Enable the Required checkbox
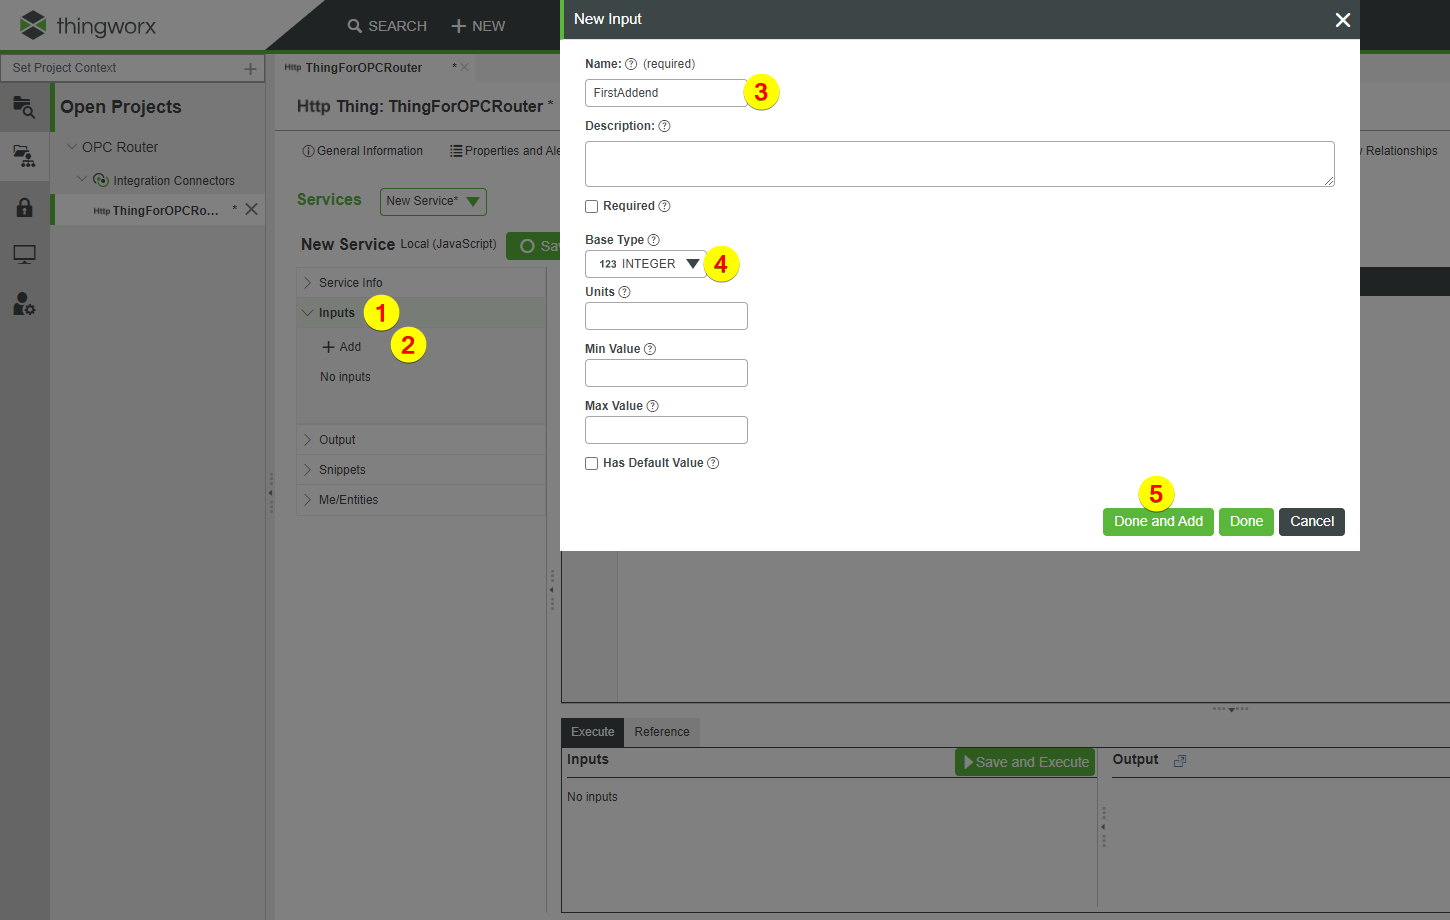The image size is (1450, 920). [x=591, y=206]
